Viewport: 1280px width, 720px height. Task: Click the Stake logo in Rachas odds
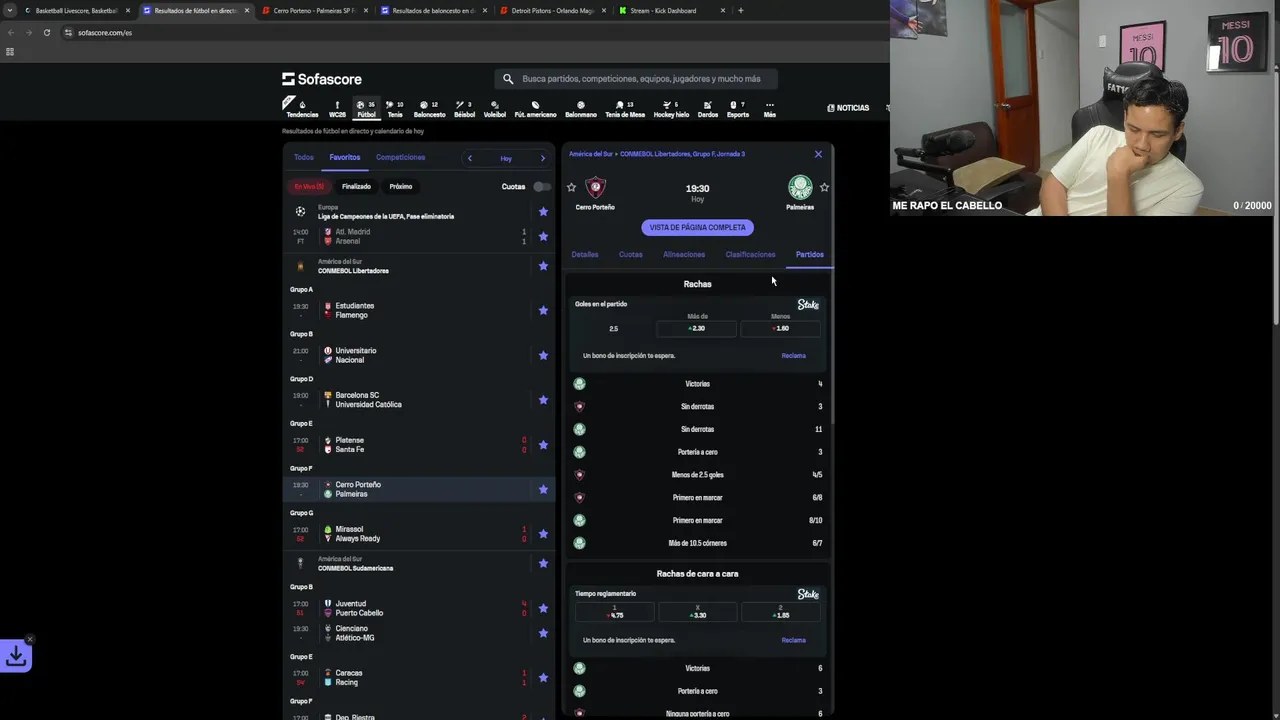tap(808, 305)
